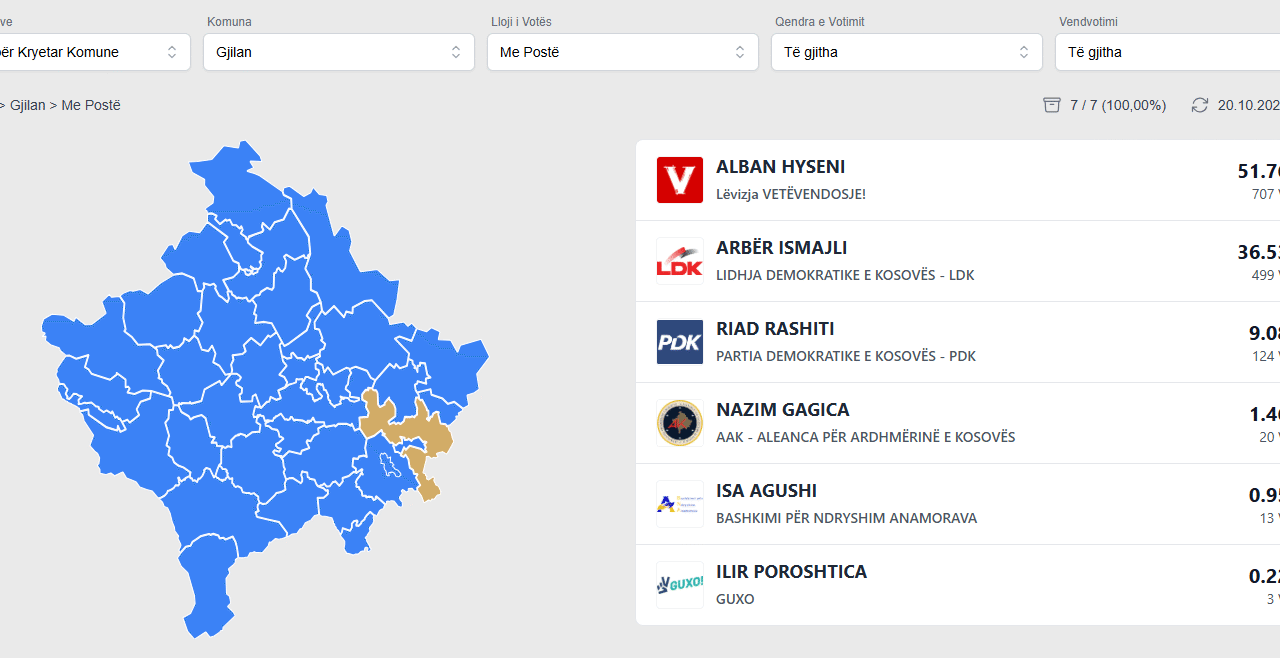Viewport: 1280px width, 658px height.
Task: Click the Me Postë breadcrumb item
Action: point(91,105)
